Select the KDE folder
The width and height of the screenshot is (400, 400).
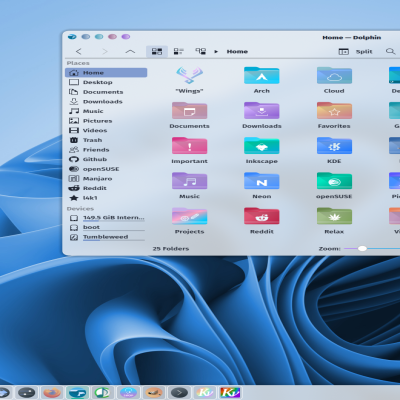(334, 150)
